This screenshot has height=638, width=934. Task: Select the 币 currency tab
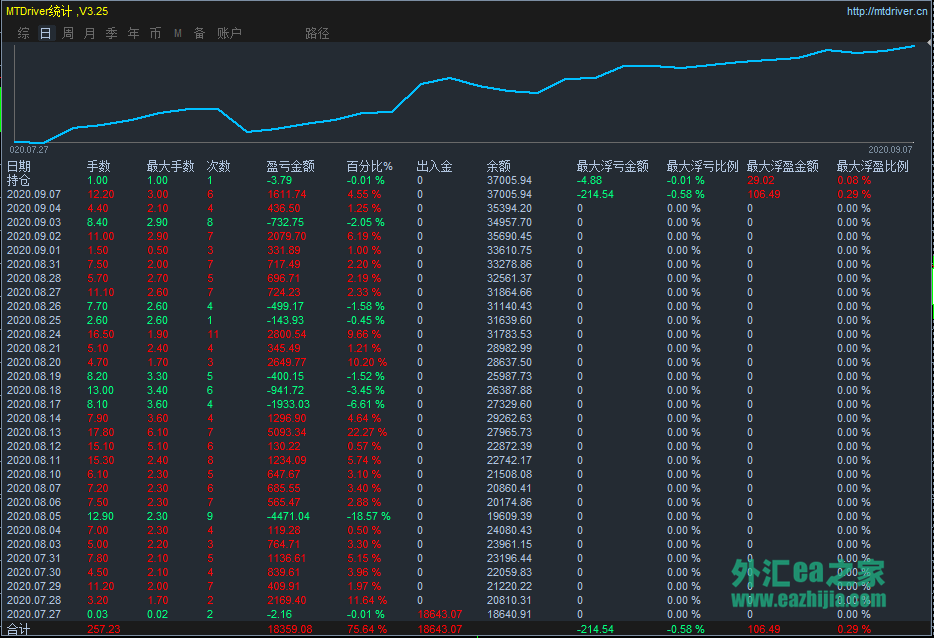point(155,33)
